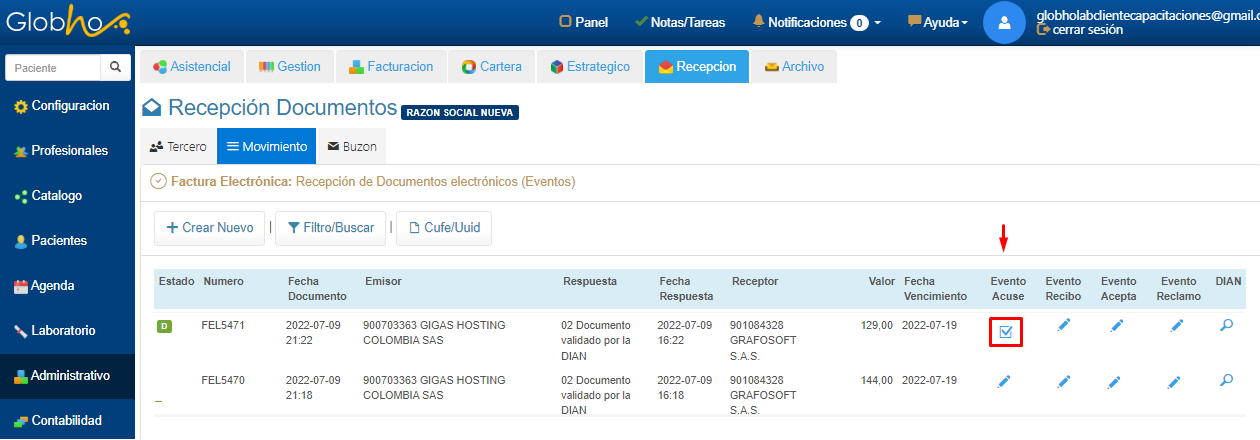
Task: Expand the Ayuda help menu
Action: pyautogui.click(x=937, y=22)
